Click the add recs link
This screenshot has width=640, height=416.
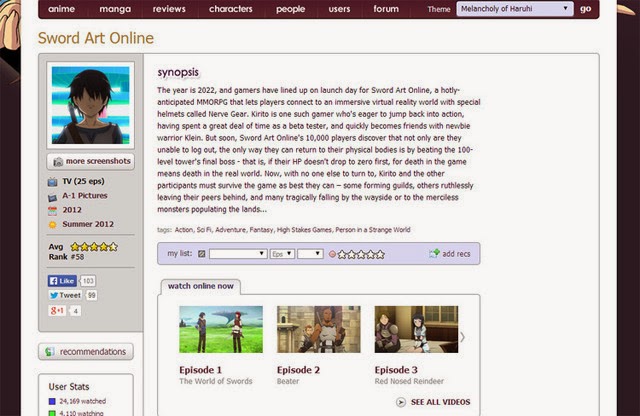(456, 254)
